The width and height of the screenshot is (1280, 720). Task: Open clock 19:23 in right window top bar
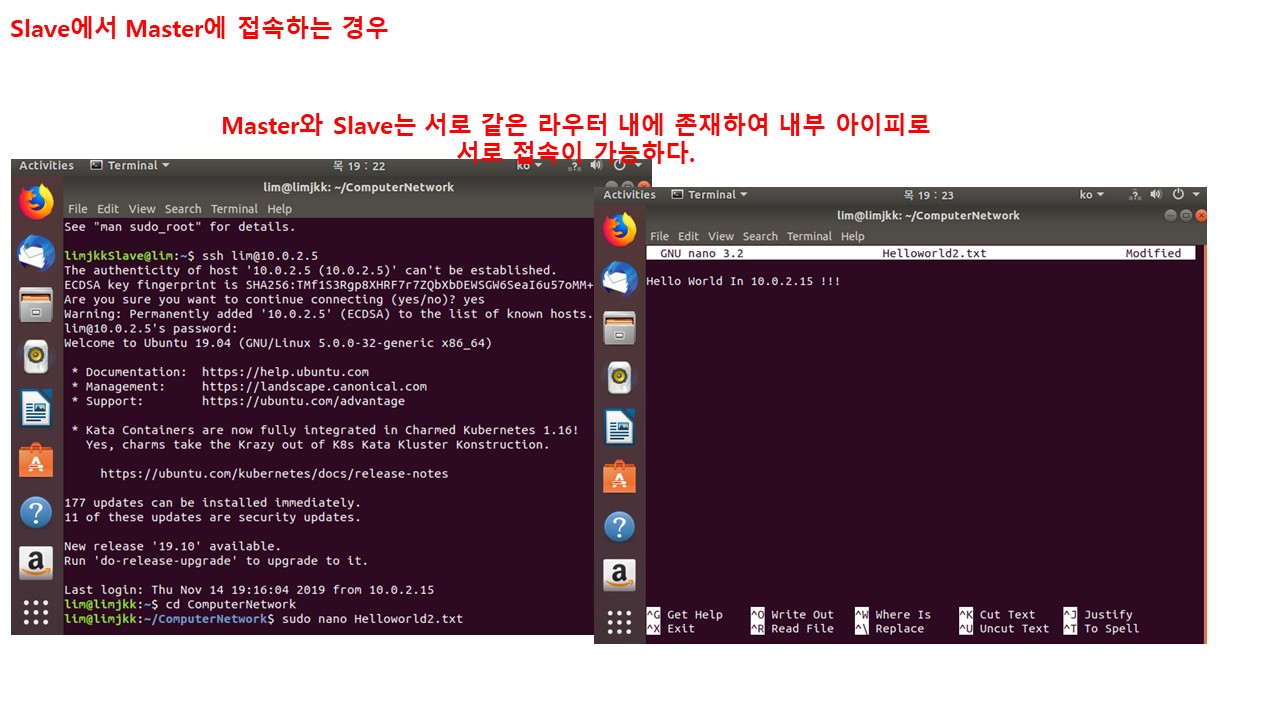tap(928, 195)
